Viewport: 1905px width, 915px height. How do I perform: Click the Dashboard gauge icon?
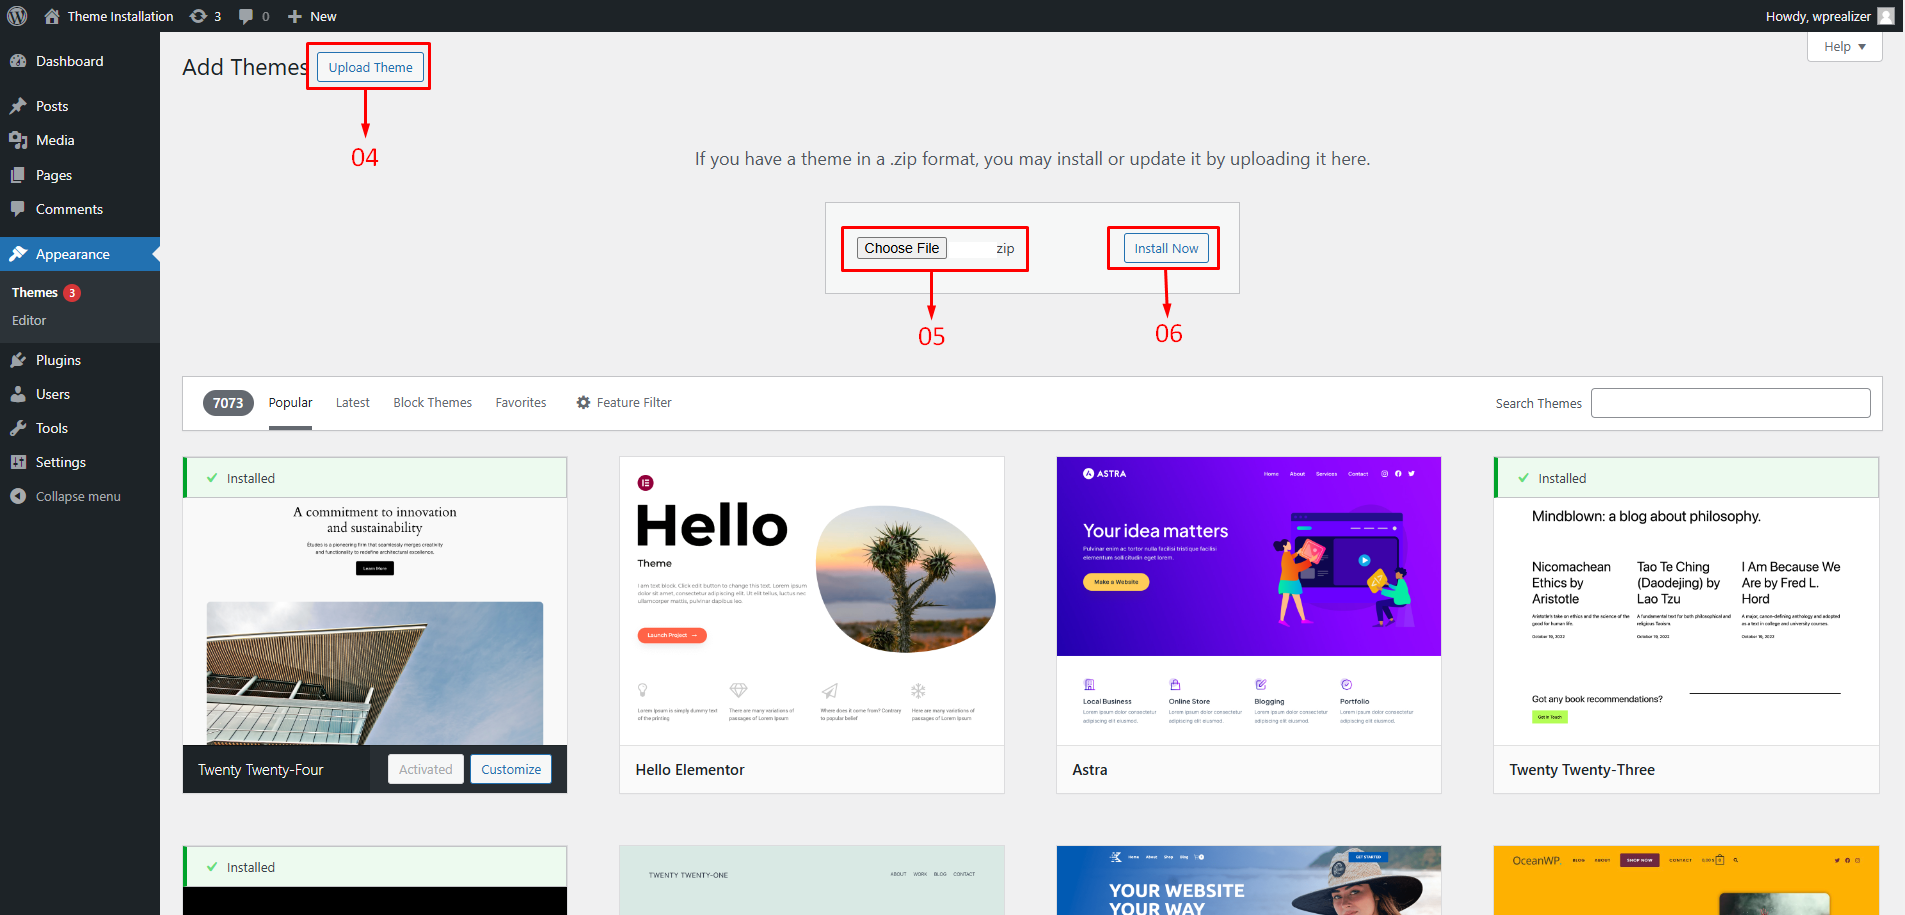[x=18, y=61]
